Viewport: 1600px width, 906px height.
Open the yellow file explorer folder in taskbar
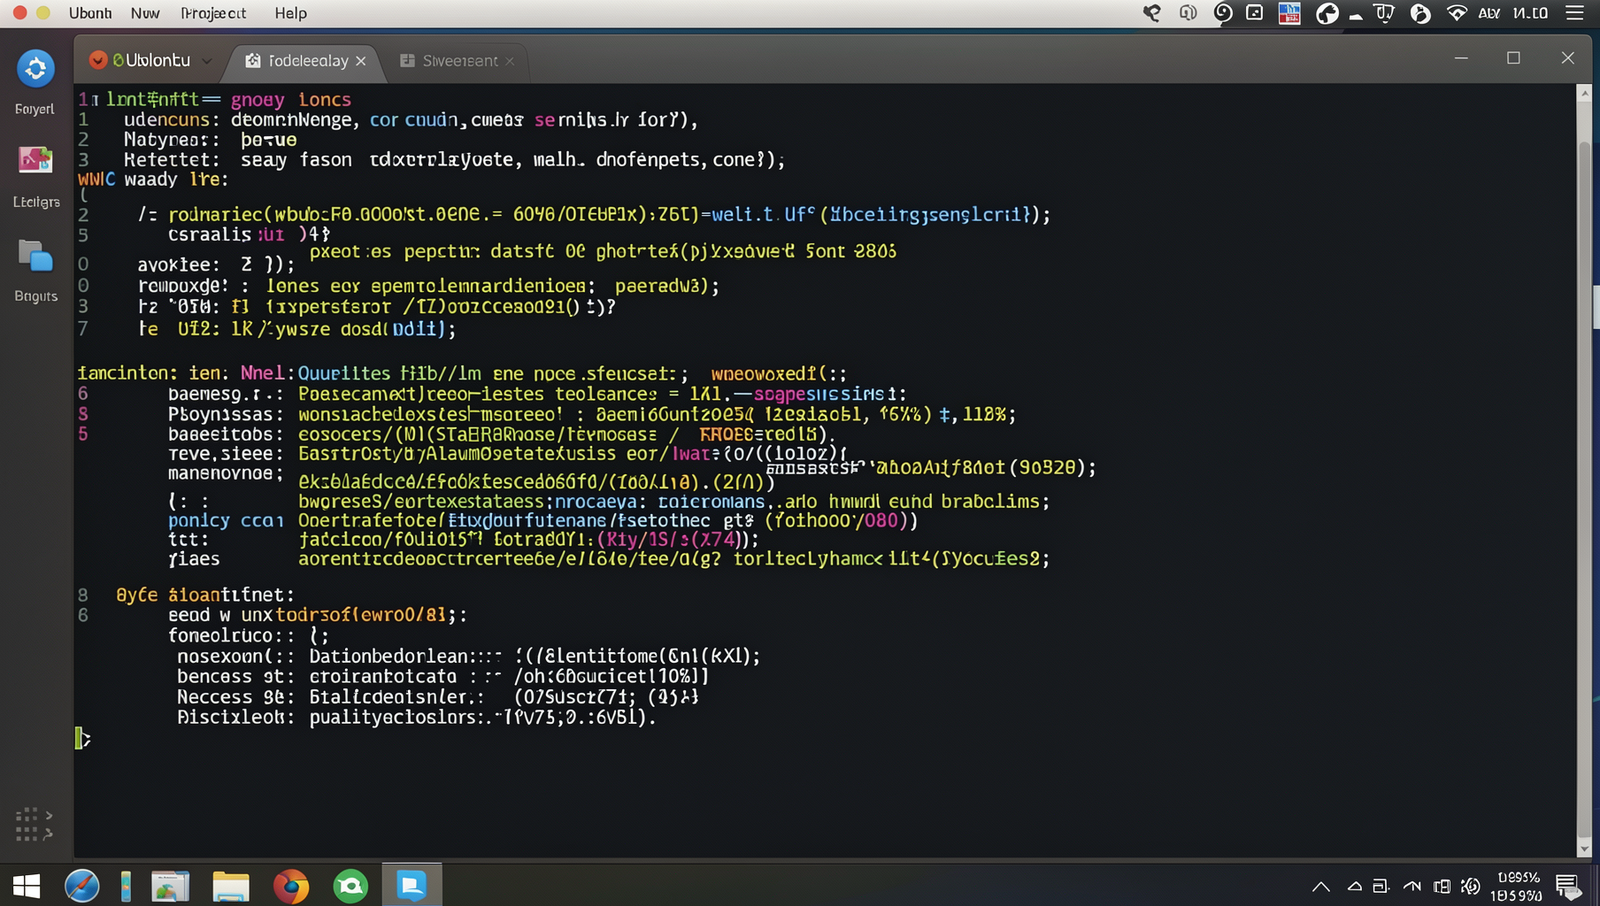[230, 887]
